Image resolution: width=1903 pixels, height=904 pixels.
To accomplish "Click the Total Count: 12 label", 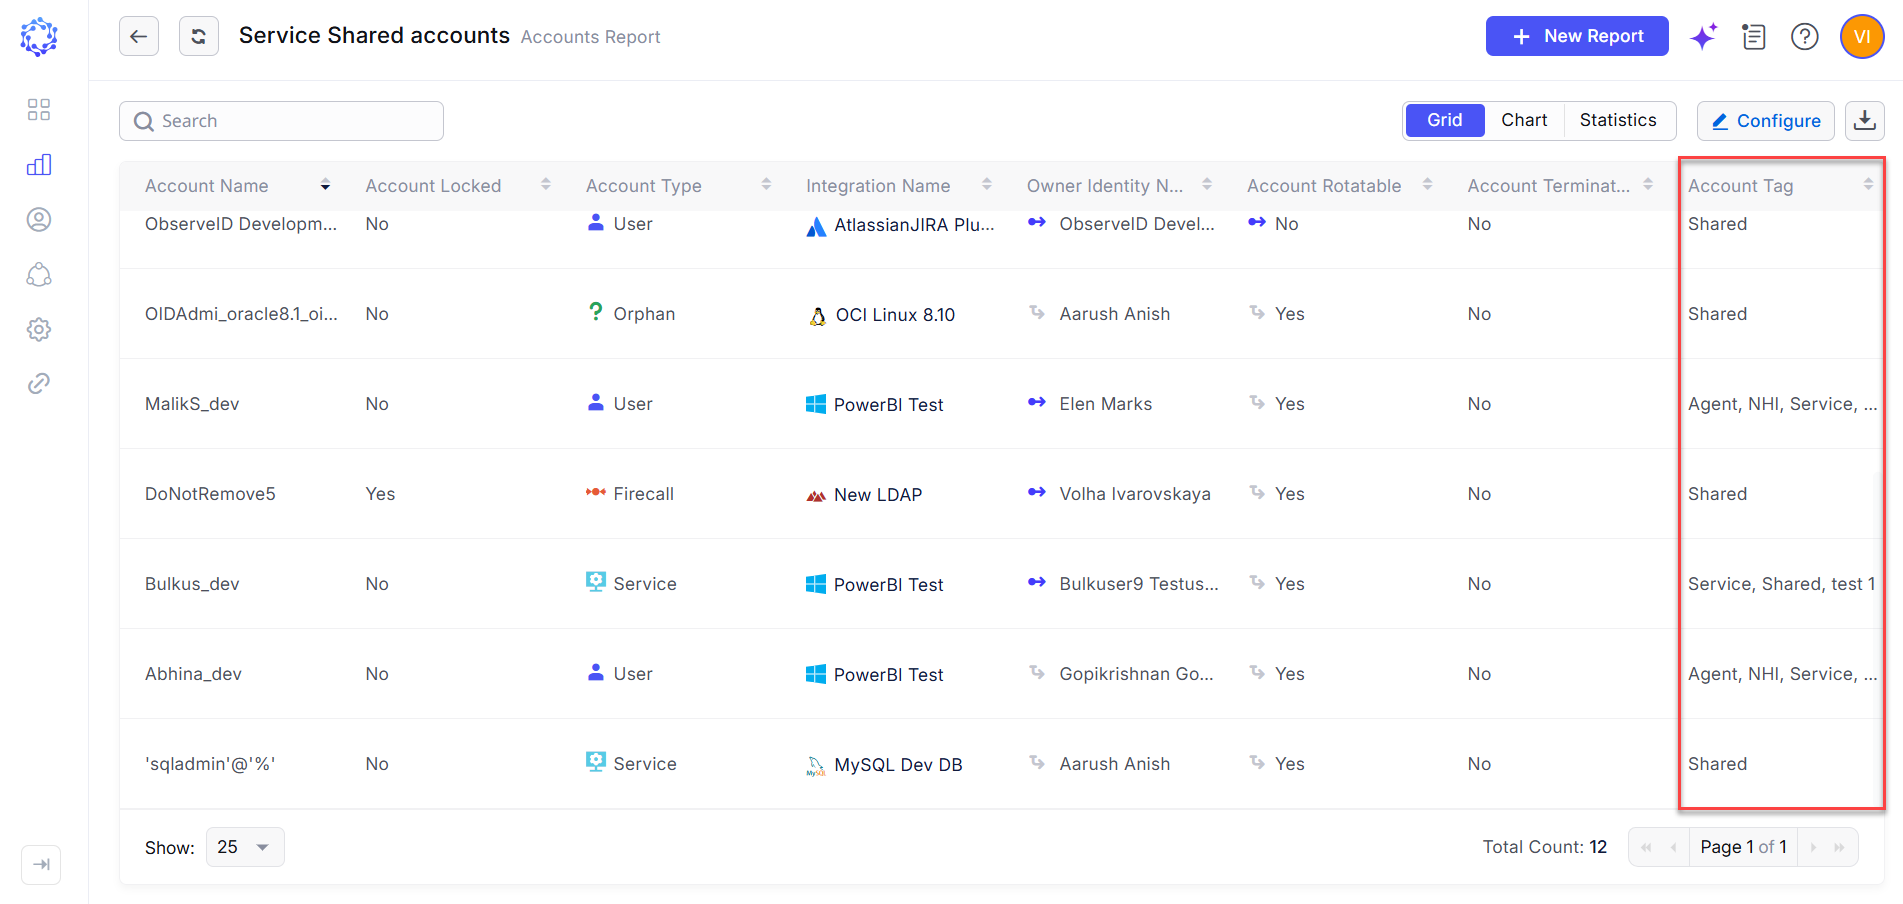I will click(x=1544, y=847).
